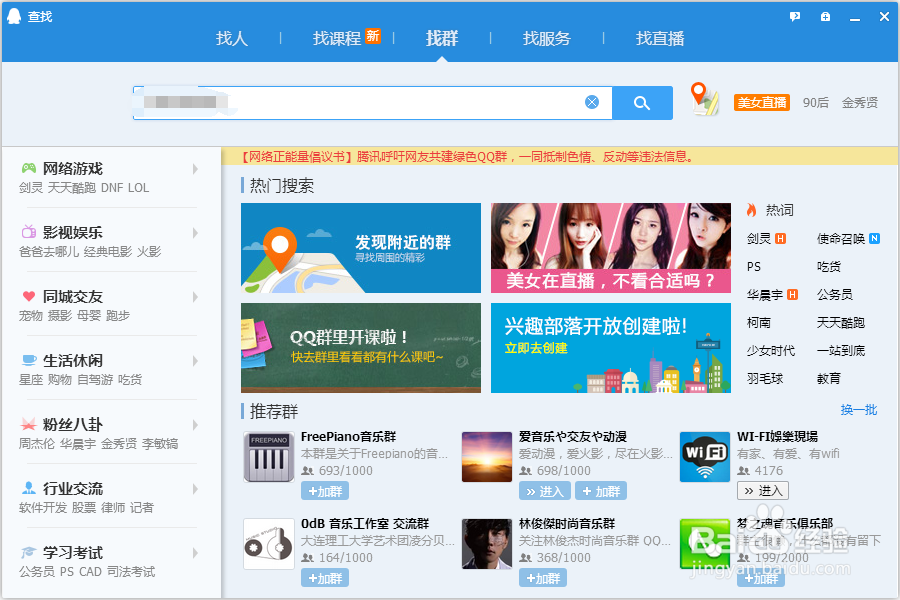900x600 pixels.
Task: Expand the 生活休闲 category arrow
Action: pos(195,361)
